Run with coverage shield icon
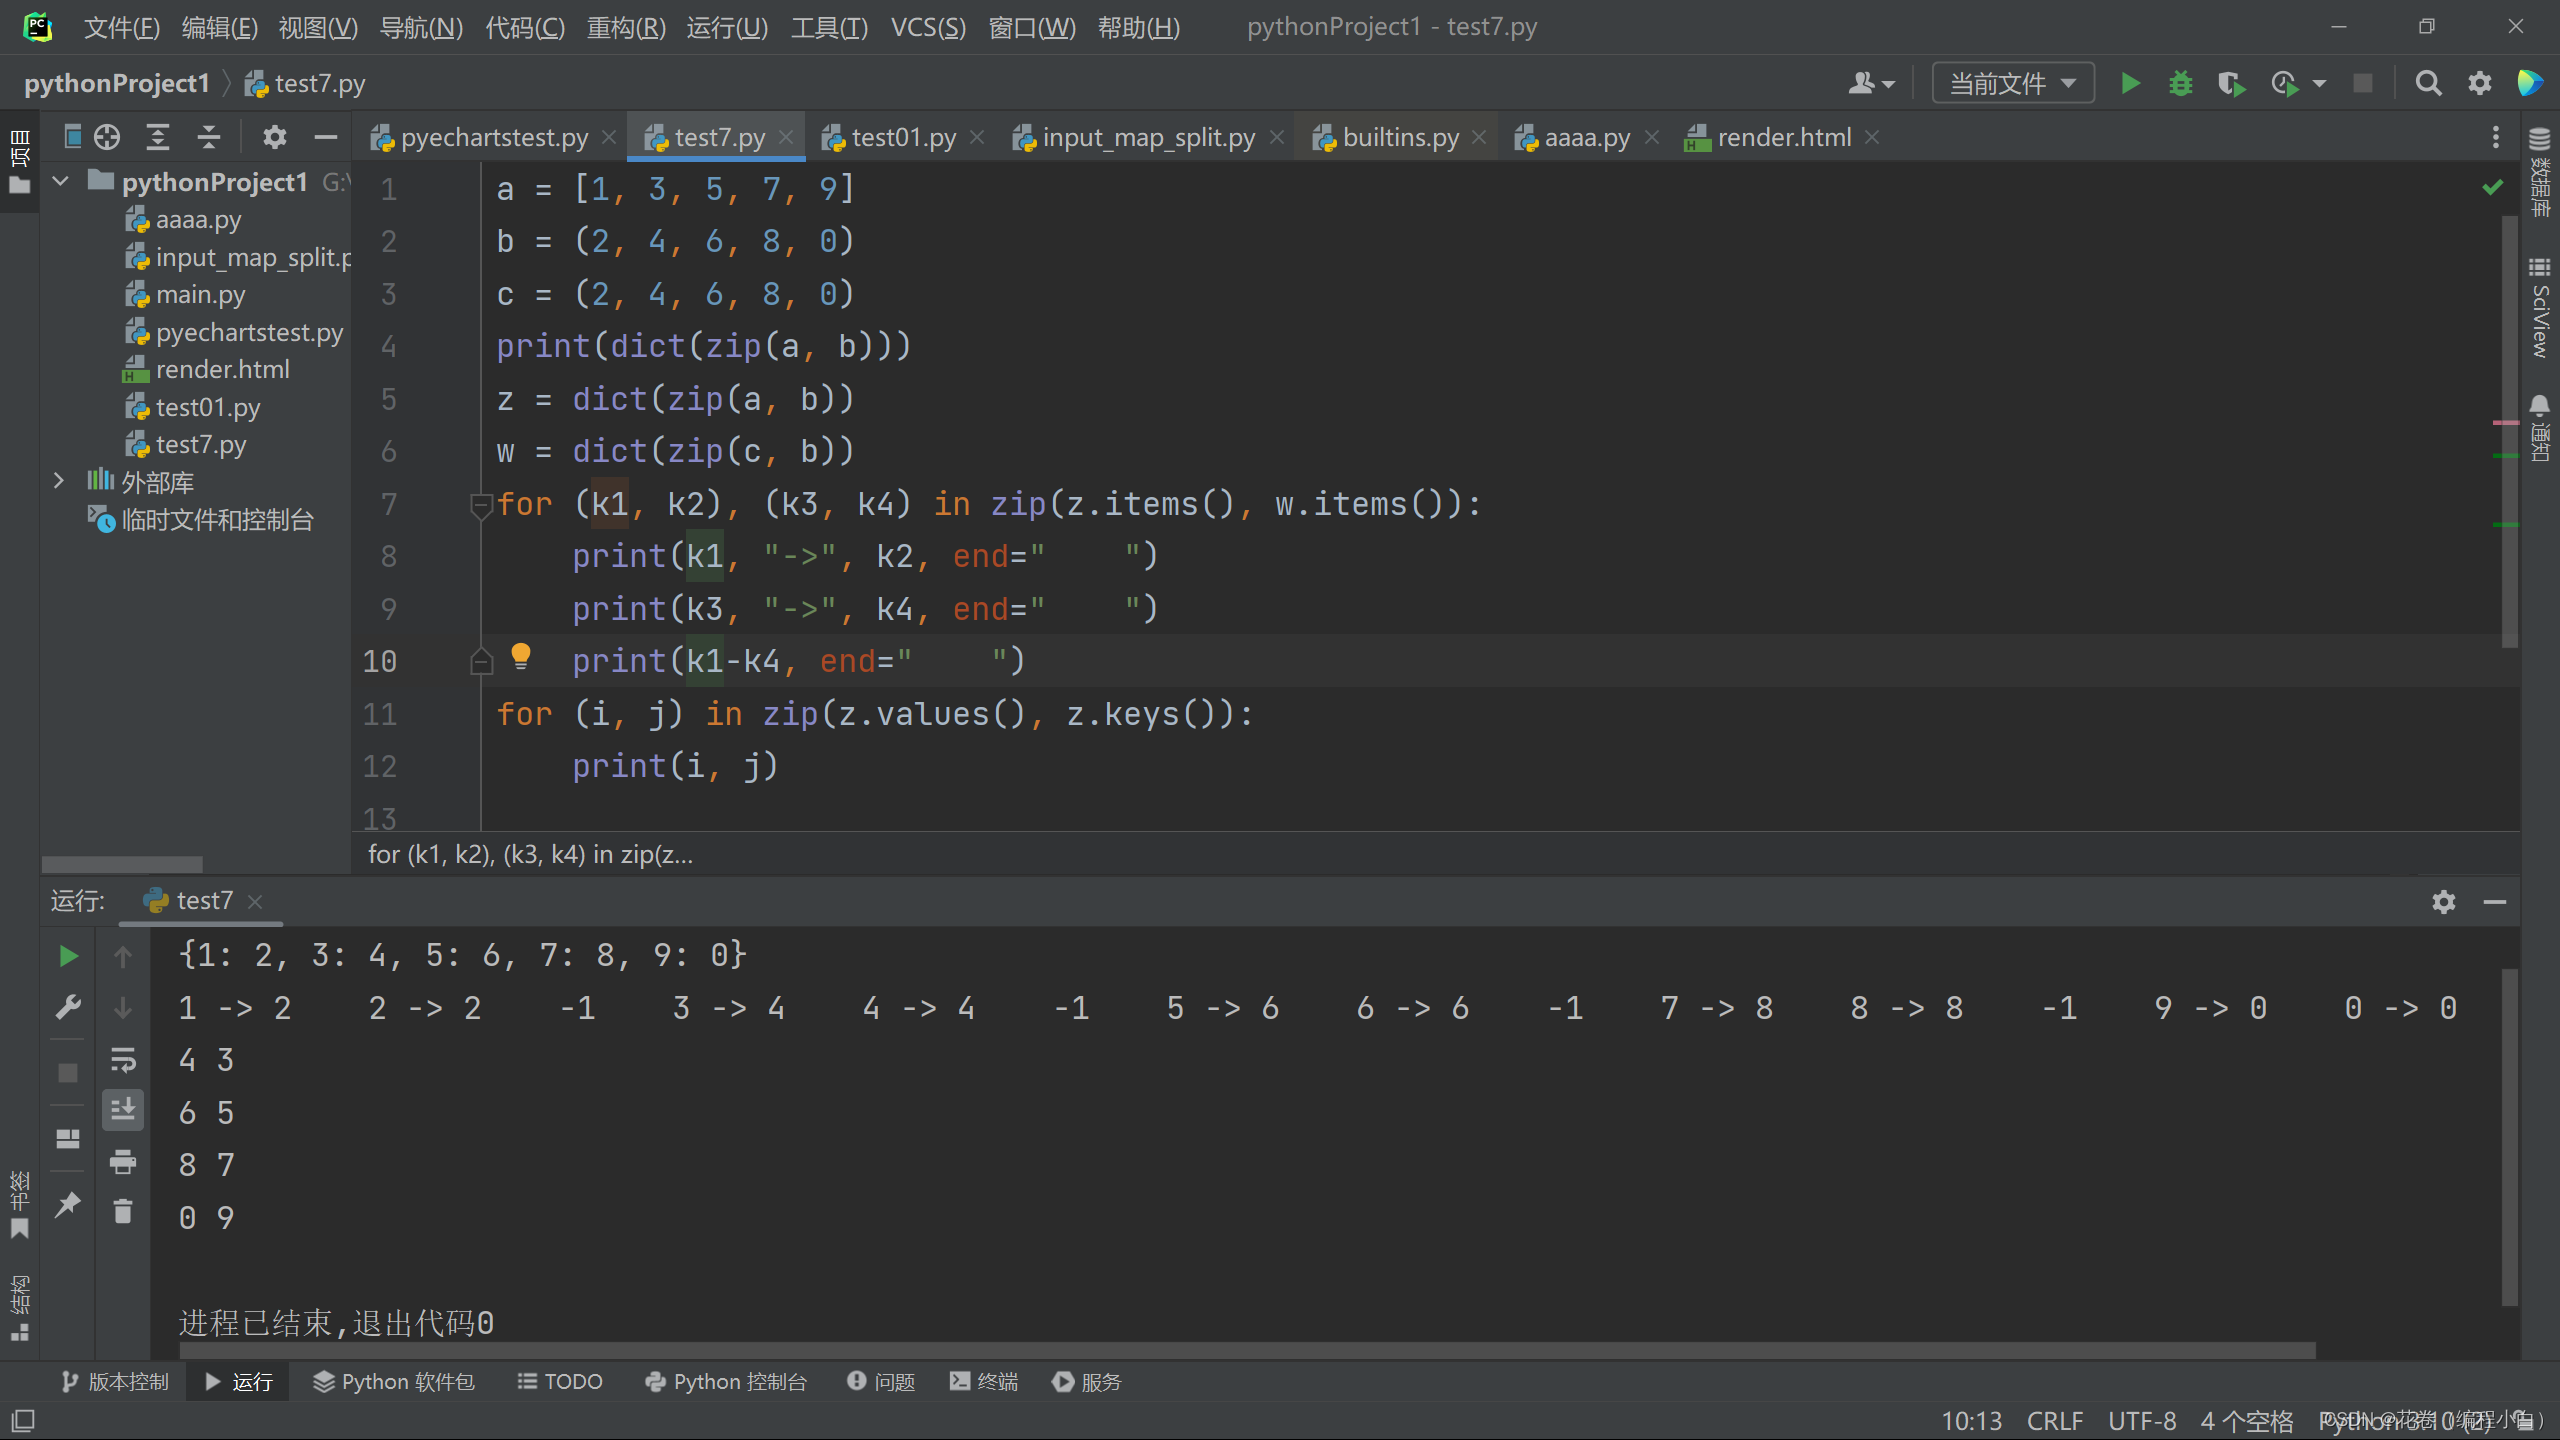The height and width of the screenshot is (1440, 2560). point(2231,83)
